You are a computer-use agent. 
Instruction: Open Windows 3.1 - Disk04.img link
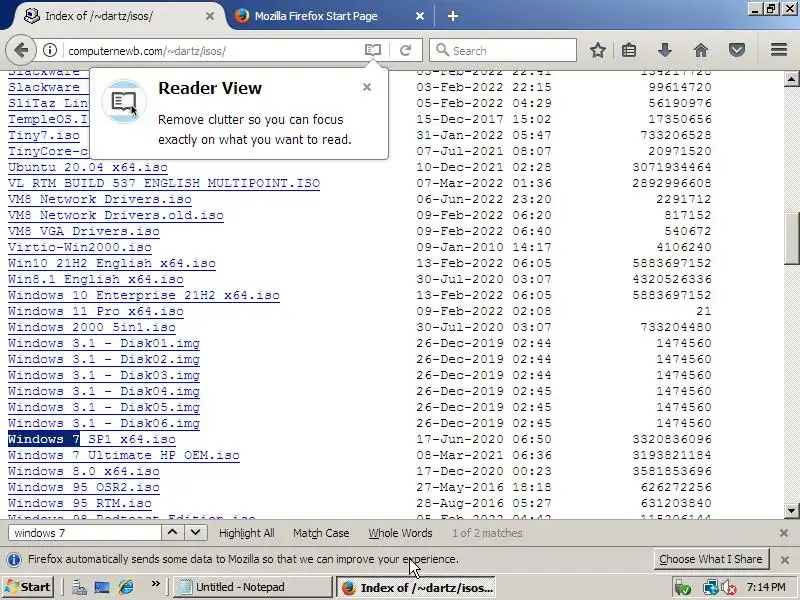[104, 391]
